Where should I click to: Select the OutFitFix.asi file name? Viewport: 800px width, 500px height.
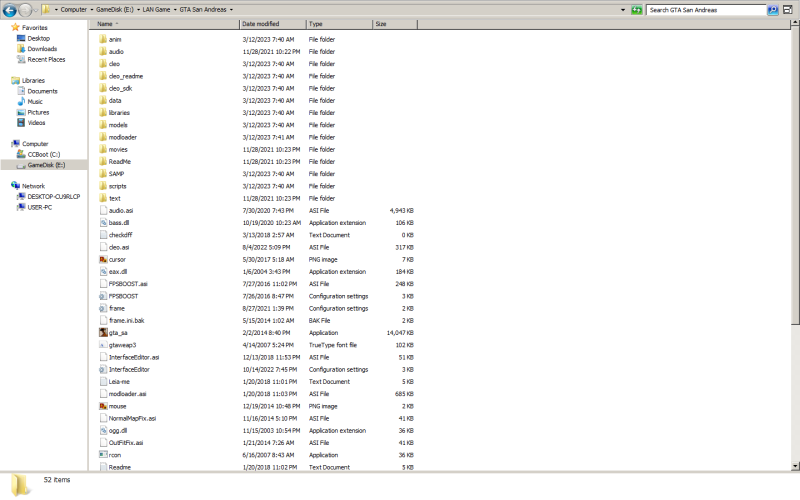[126, 443]
